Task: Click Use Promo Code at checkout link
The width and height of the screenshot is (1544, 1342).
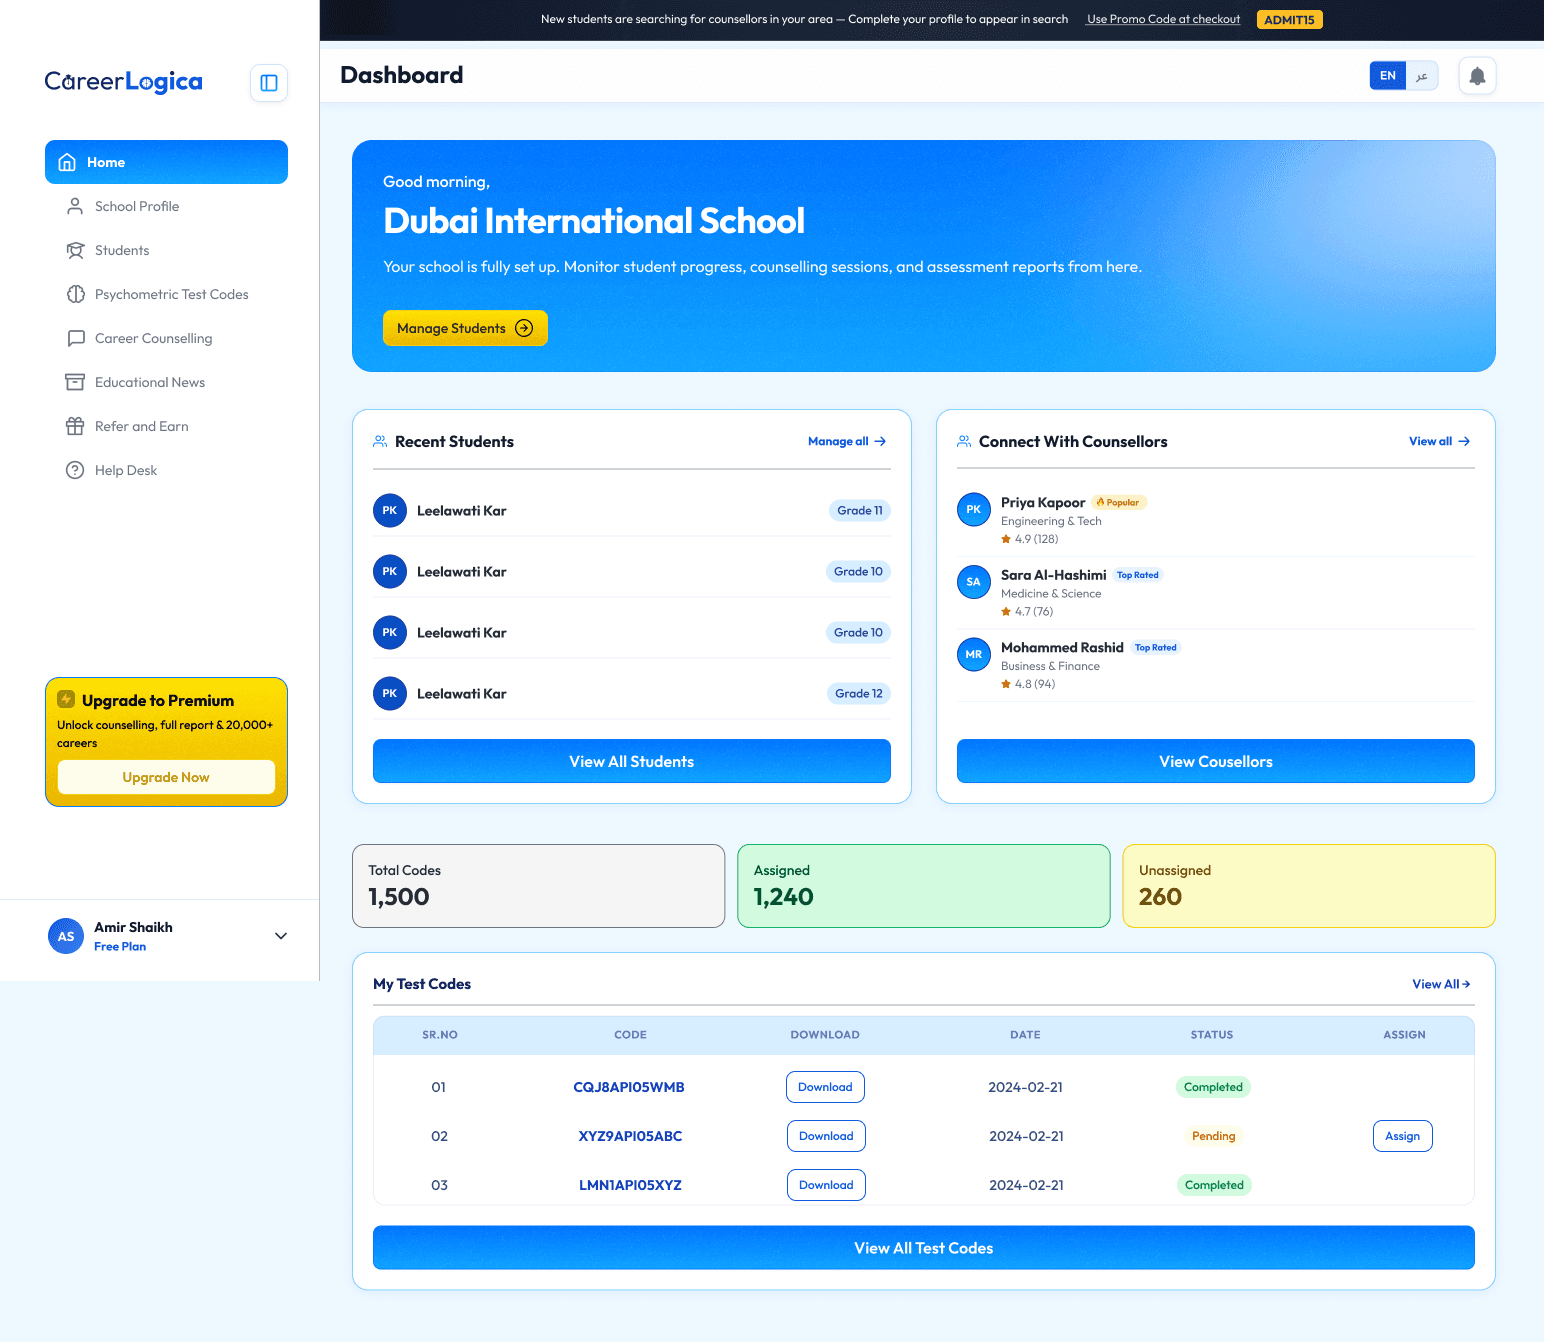Action: 1163,19
